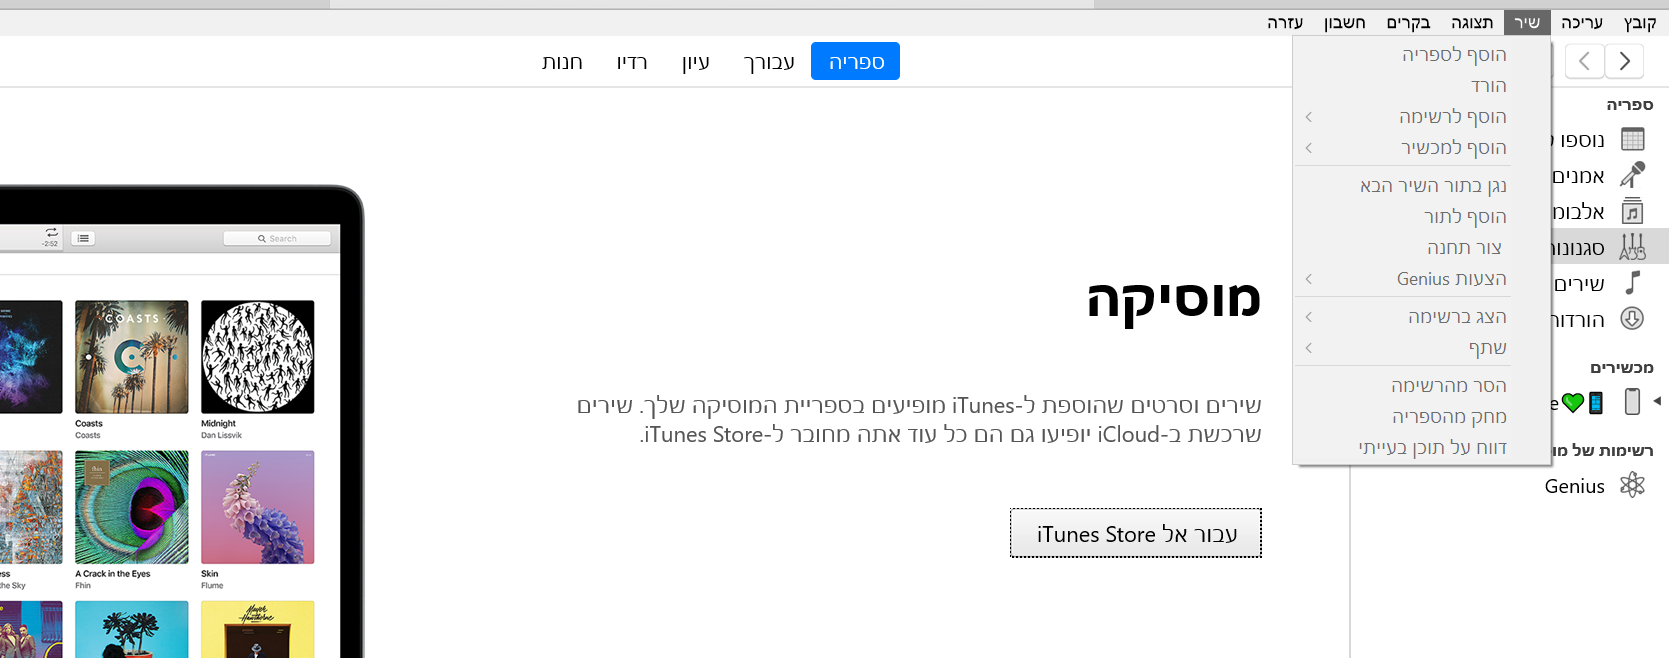Click the A Crack in the Eyes cover

point(132,507)
